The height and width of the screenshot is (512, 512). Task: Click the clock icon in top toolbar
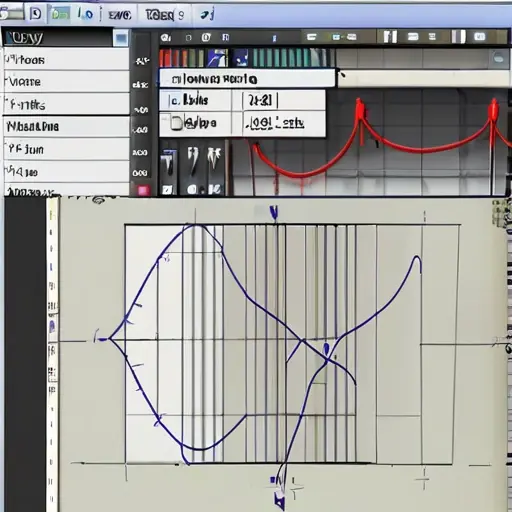[x=35, y=14]
